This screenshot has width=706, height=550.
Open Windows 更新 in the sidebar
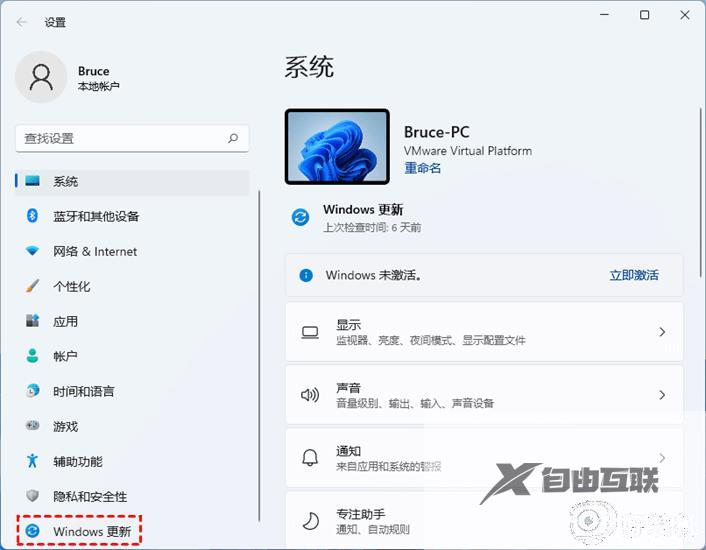point(79,531)
